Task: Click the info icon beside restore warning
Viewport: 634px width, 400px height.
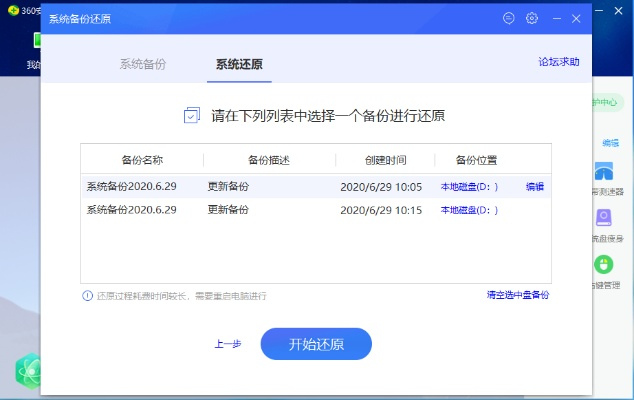Action: [88, 296]
